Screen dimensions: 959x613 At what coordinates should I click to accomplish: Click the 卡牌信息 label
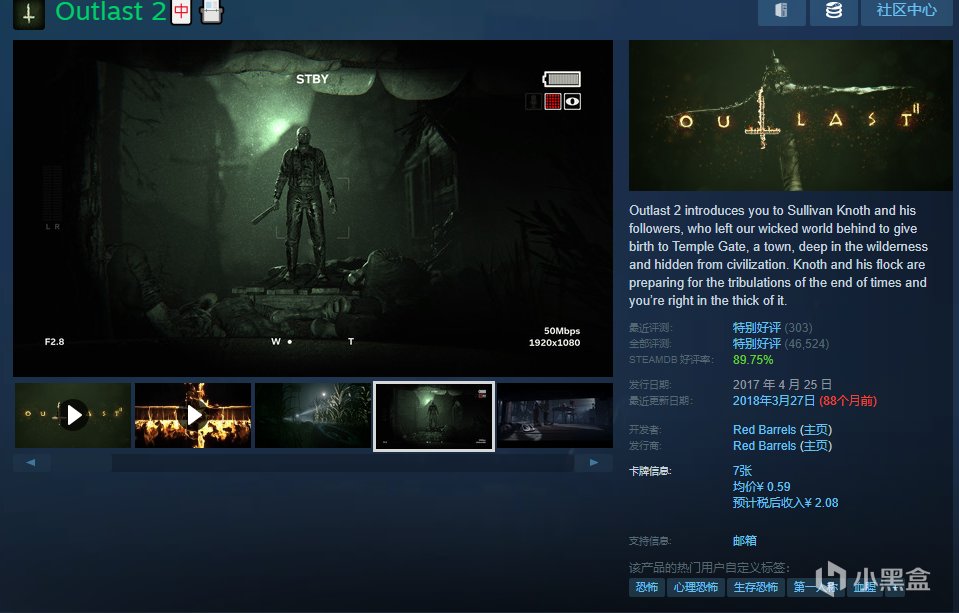pyautogui.click(x=650, y=471)
